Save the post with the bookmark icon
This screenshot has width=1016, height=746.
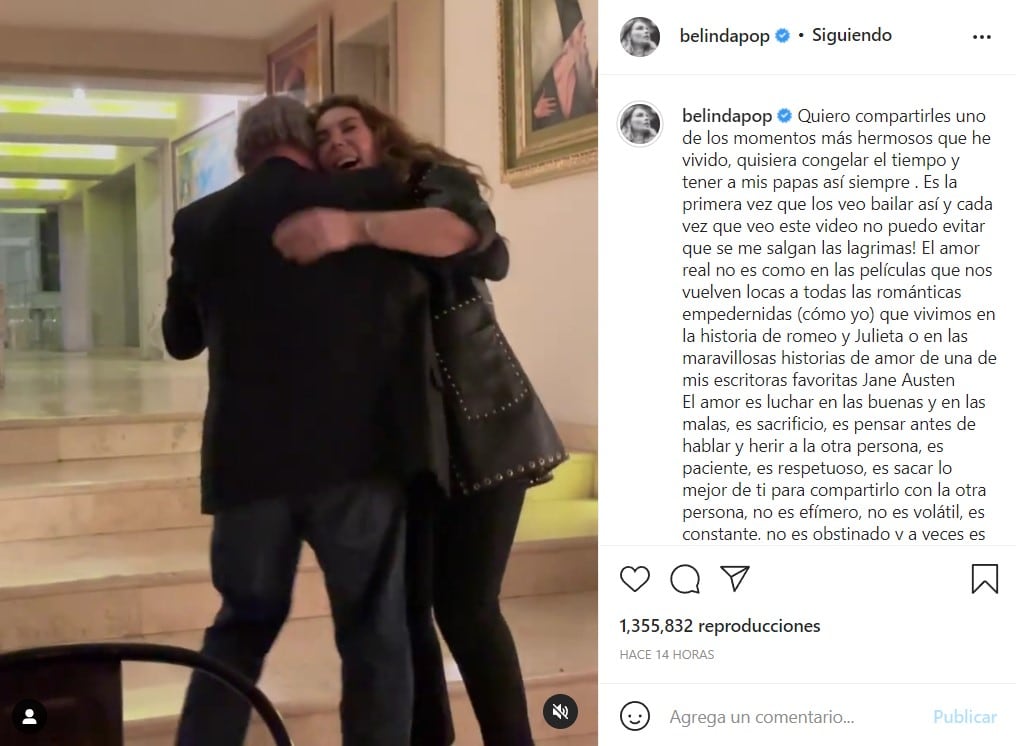click(x=984, y=578)
